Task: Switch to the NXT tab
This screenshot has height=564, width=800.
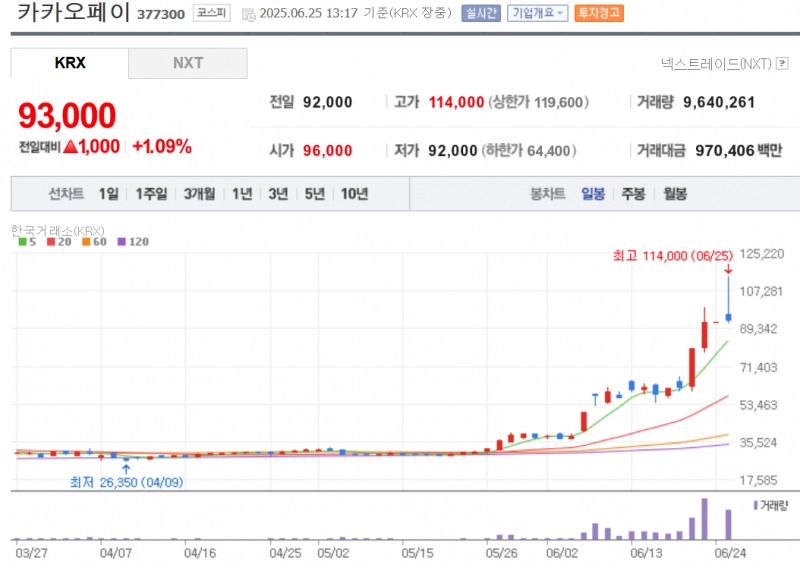Action: coord(187,63)
